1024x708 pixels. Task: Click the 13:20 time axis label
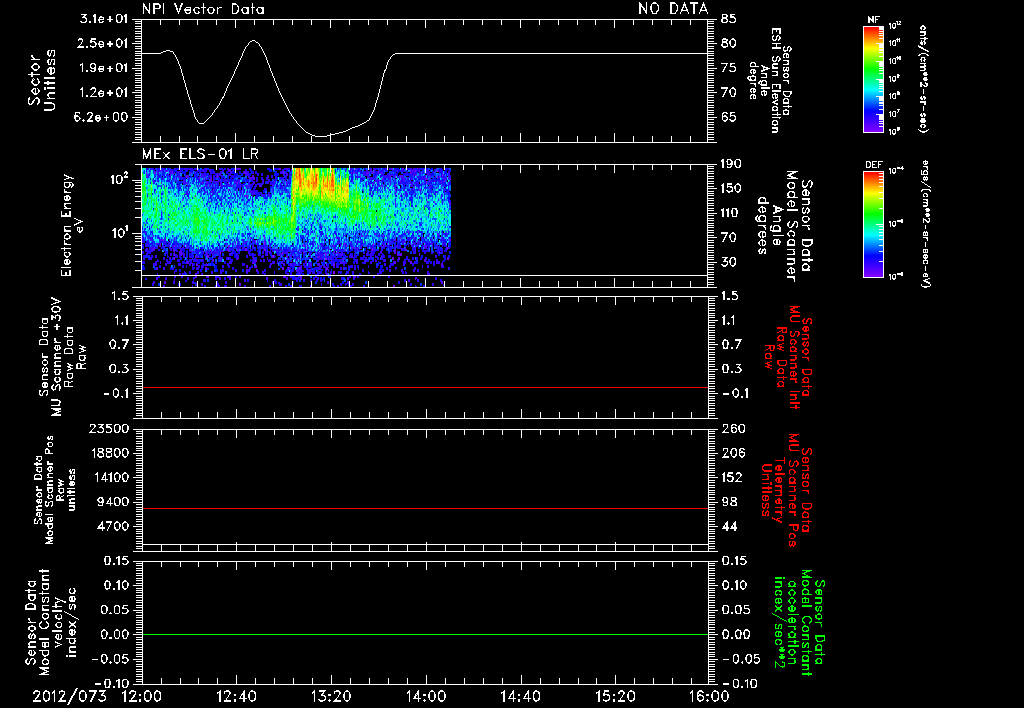(331, 696)
